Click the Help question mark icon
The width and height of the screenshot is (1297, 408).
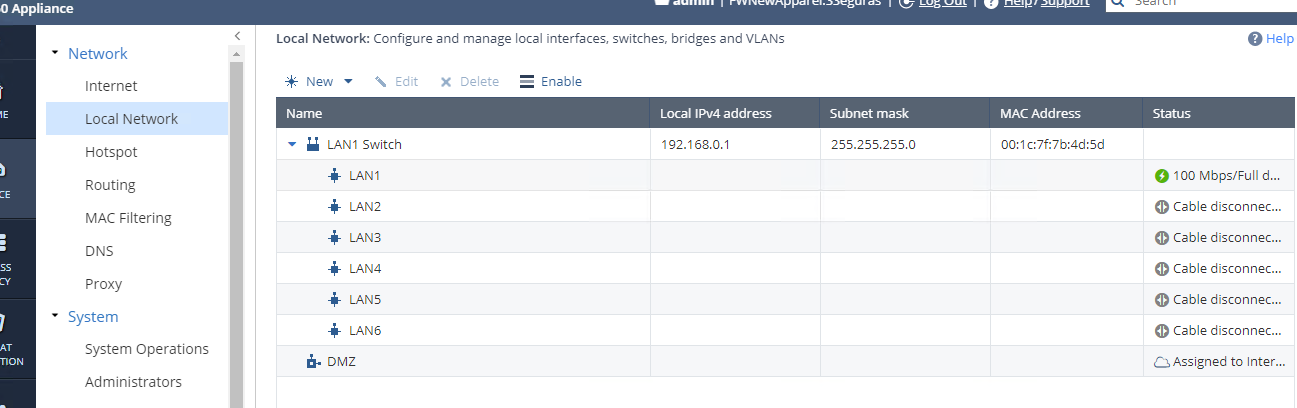(x=1255, y=39)
